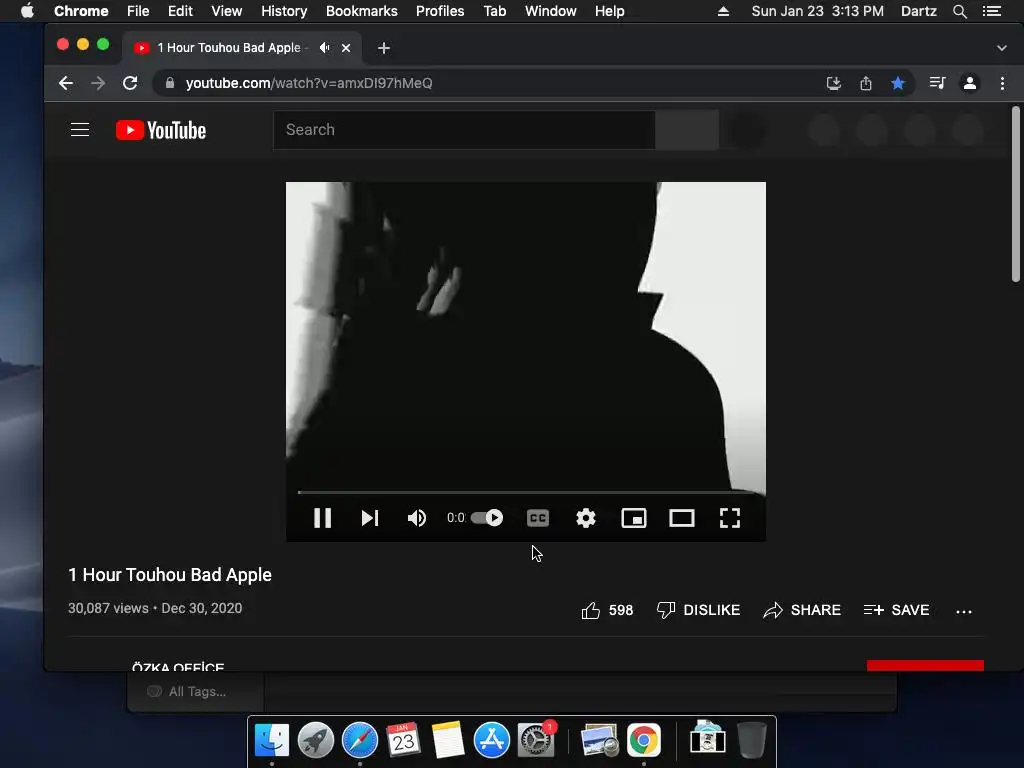
Task: Install app icon in address bar
Action: tap(833, 83)
